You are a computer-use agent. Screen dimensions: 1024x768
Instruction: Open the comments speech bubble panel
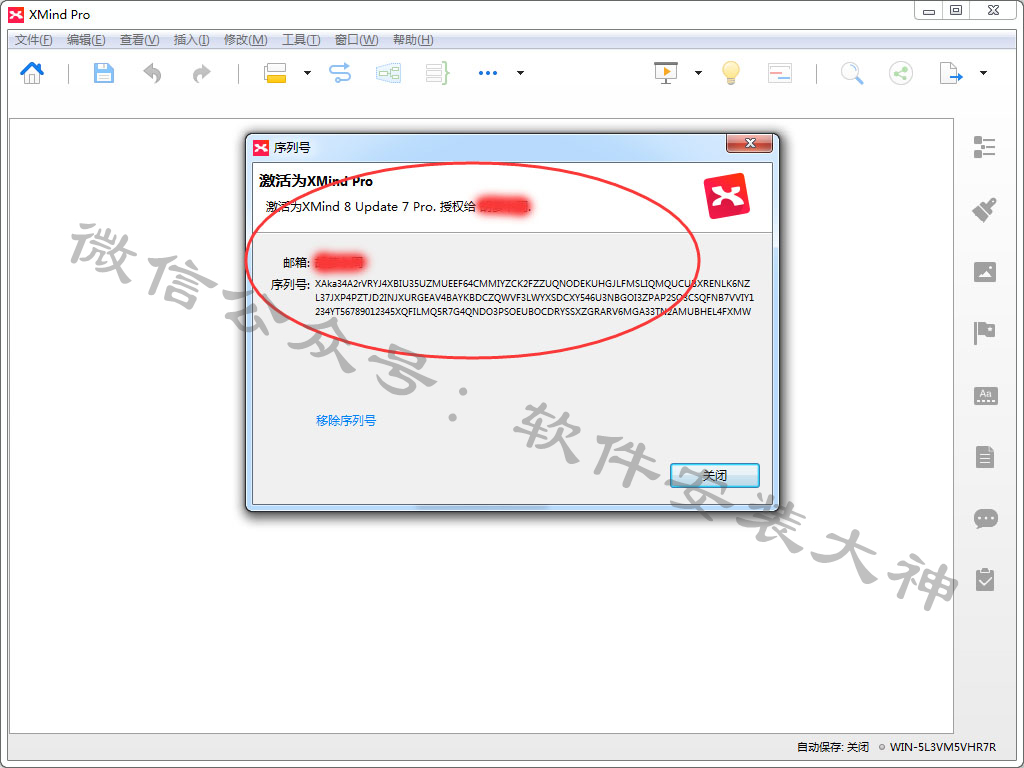[x=985, y=519]
